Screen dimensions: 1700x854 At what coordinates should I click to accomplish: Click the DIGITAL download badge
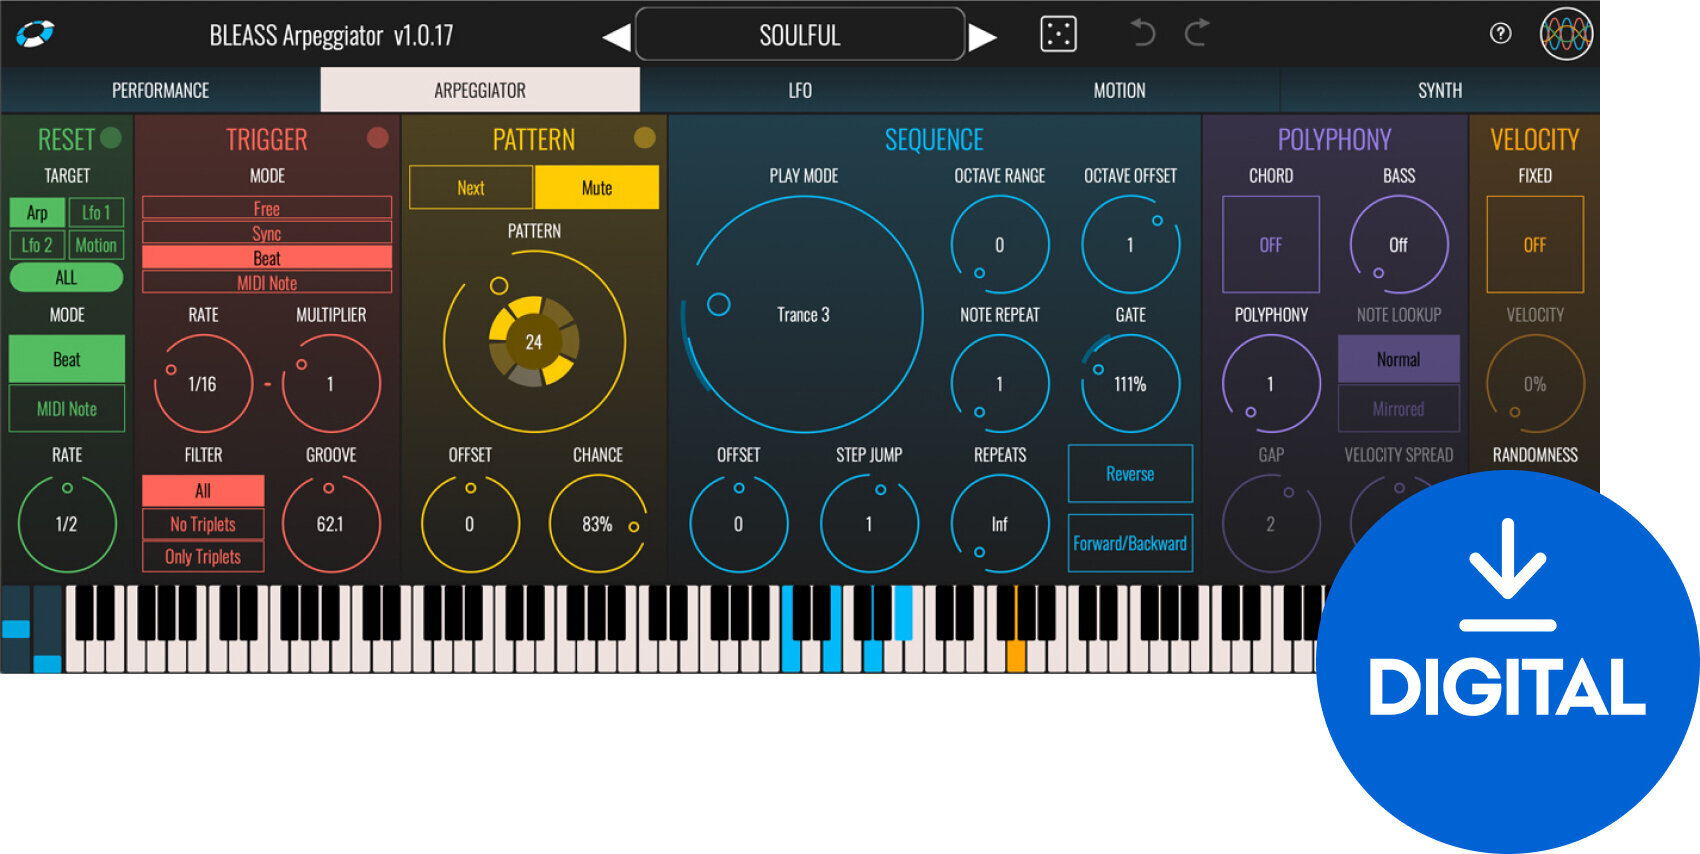click(x=1507, y=662)
